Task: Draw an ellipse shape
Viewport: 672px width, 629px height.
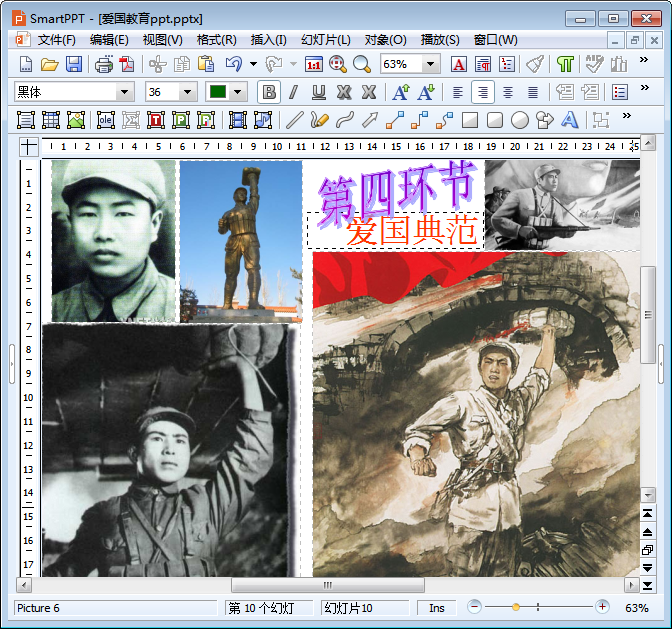Action: (520, 120)
